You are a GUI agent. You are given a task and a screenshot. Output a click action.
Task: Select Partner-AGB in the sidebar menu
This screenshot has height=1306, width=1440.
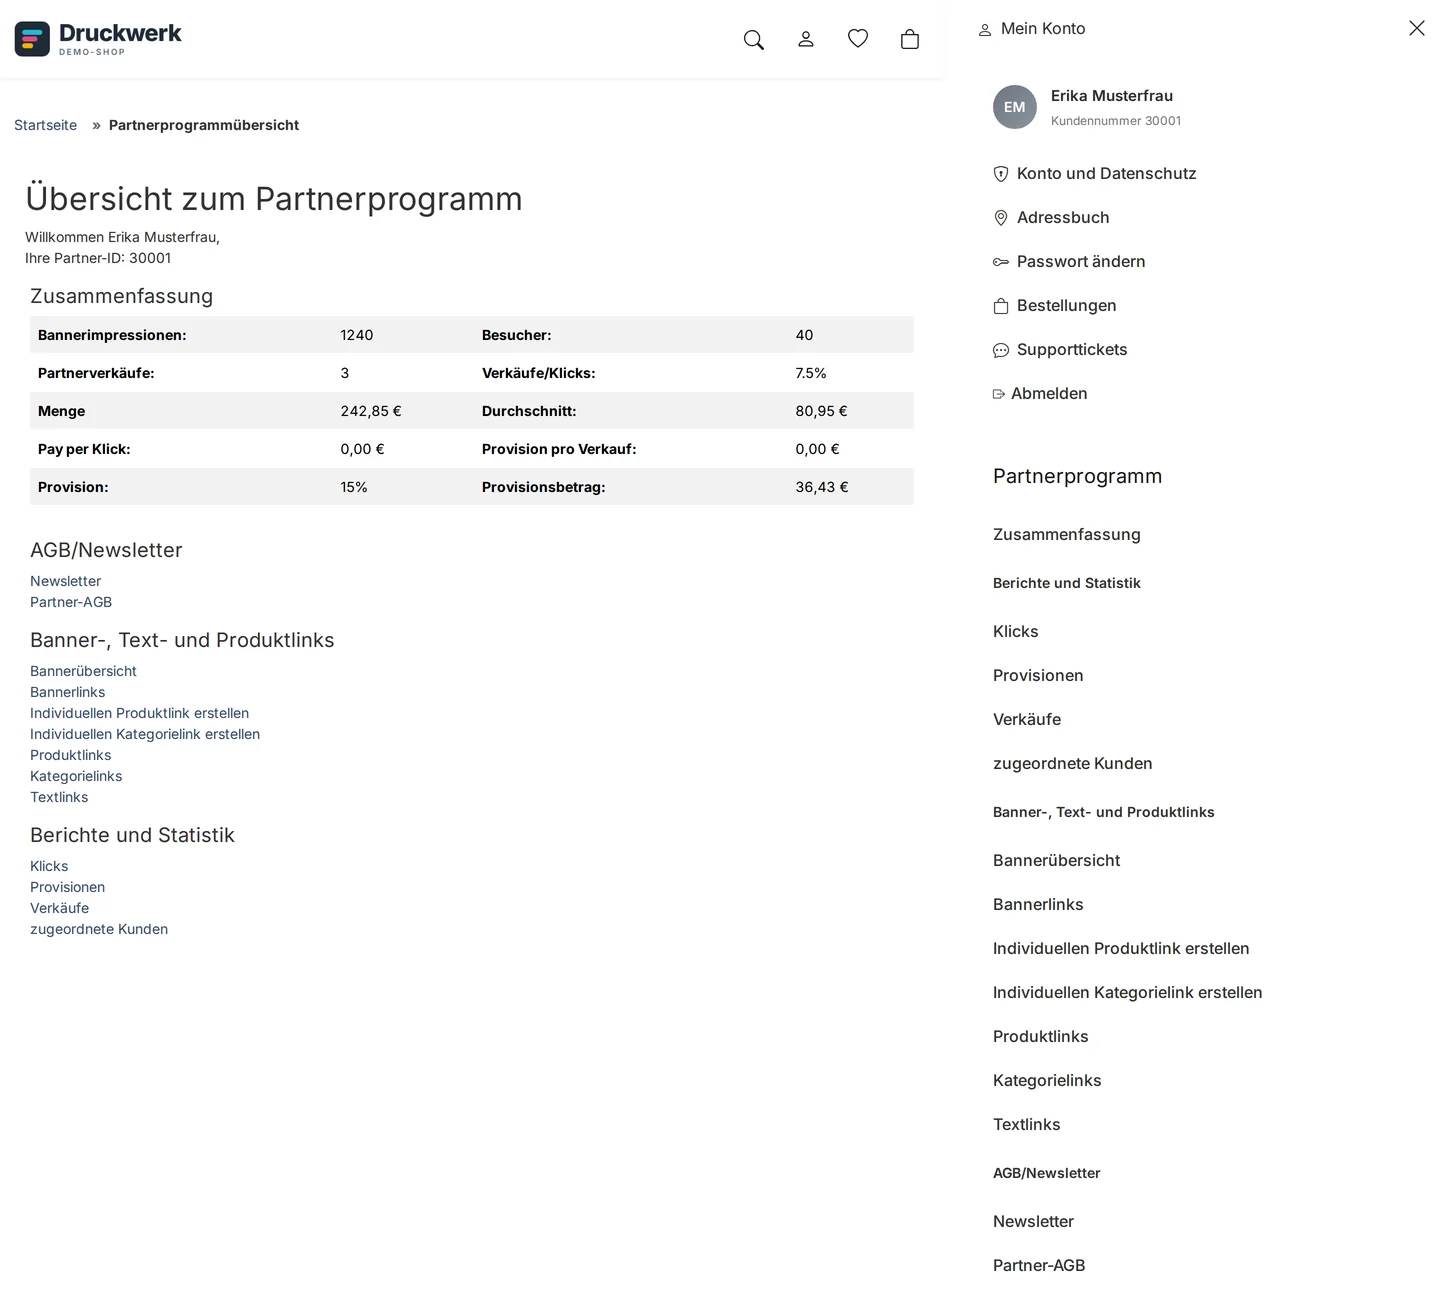[x=1039, y=1265]
